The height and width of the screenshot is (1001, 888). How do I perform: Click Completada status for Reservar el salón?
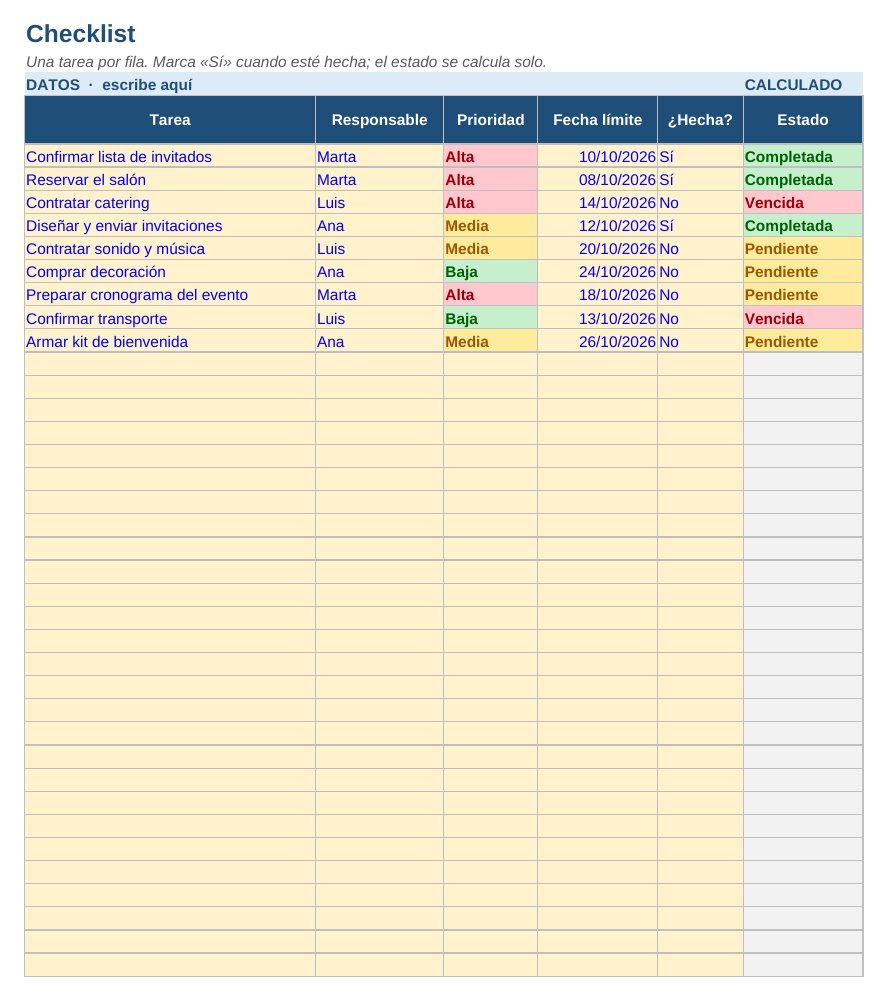[x=803, y=179]
